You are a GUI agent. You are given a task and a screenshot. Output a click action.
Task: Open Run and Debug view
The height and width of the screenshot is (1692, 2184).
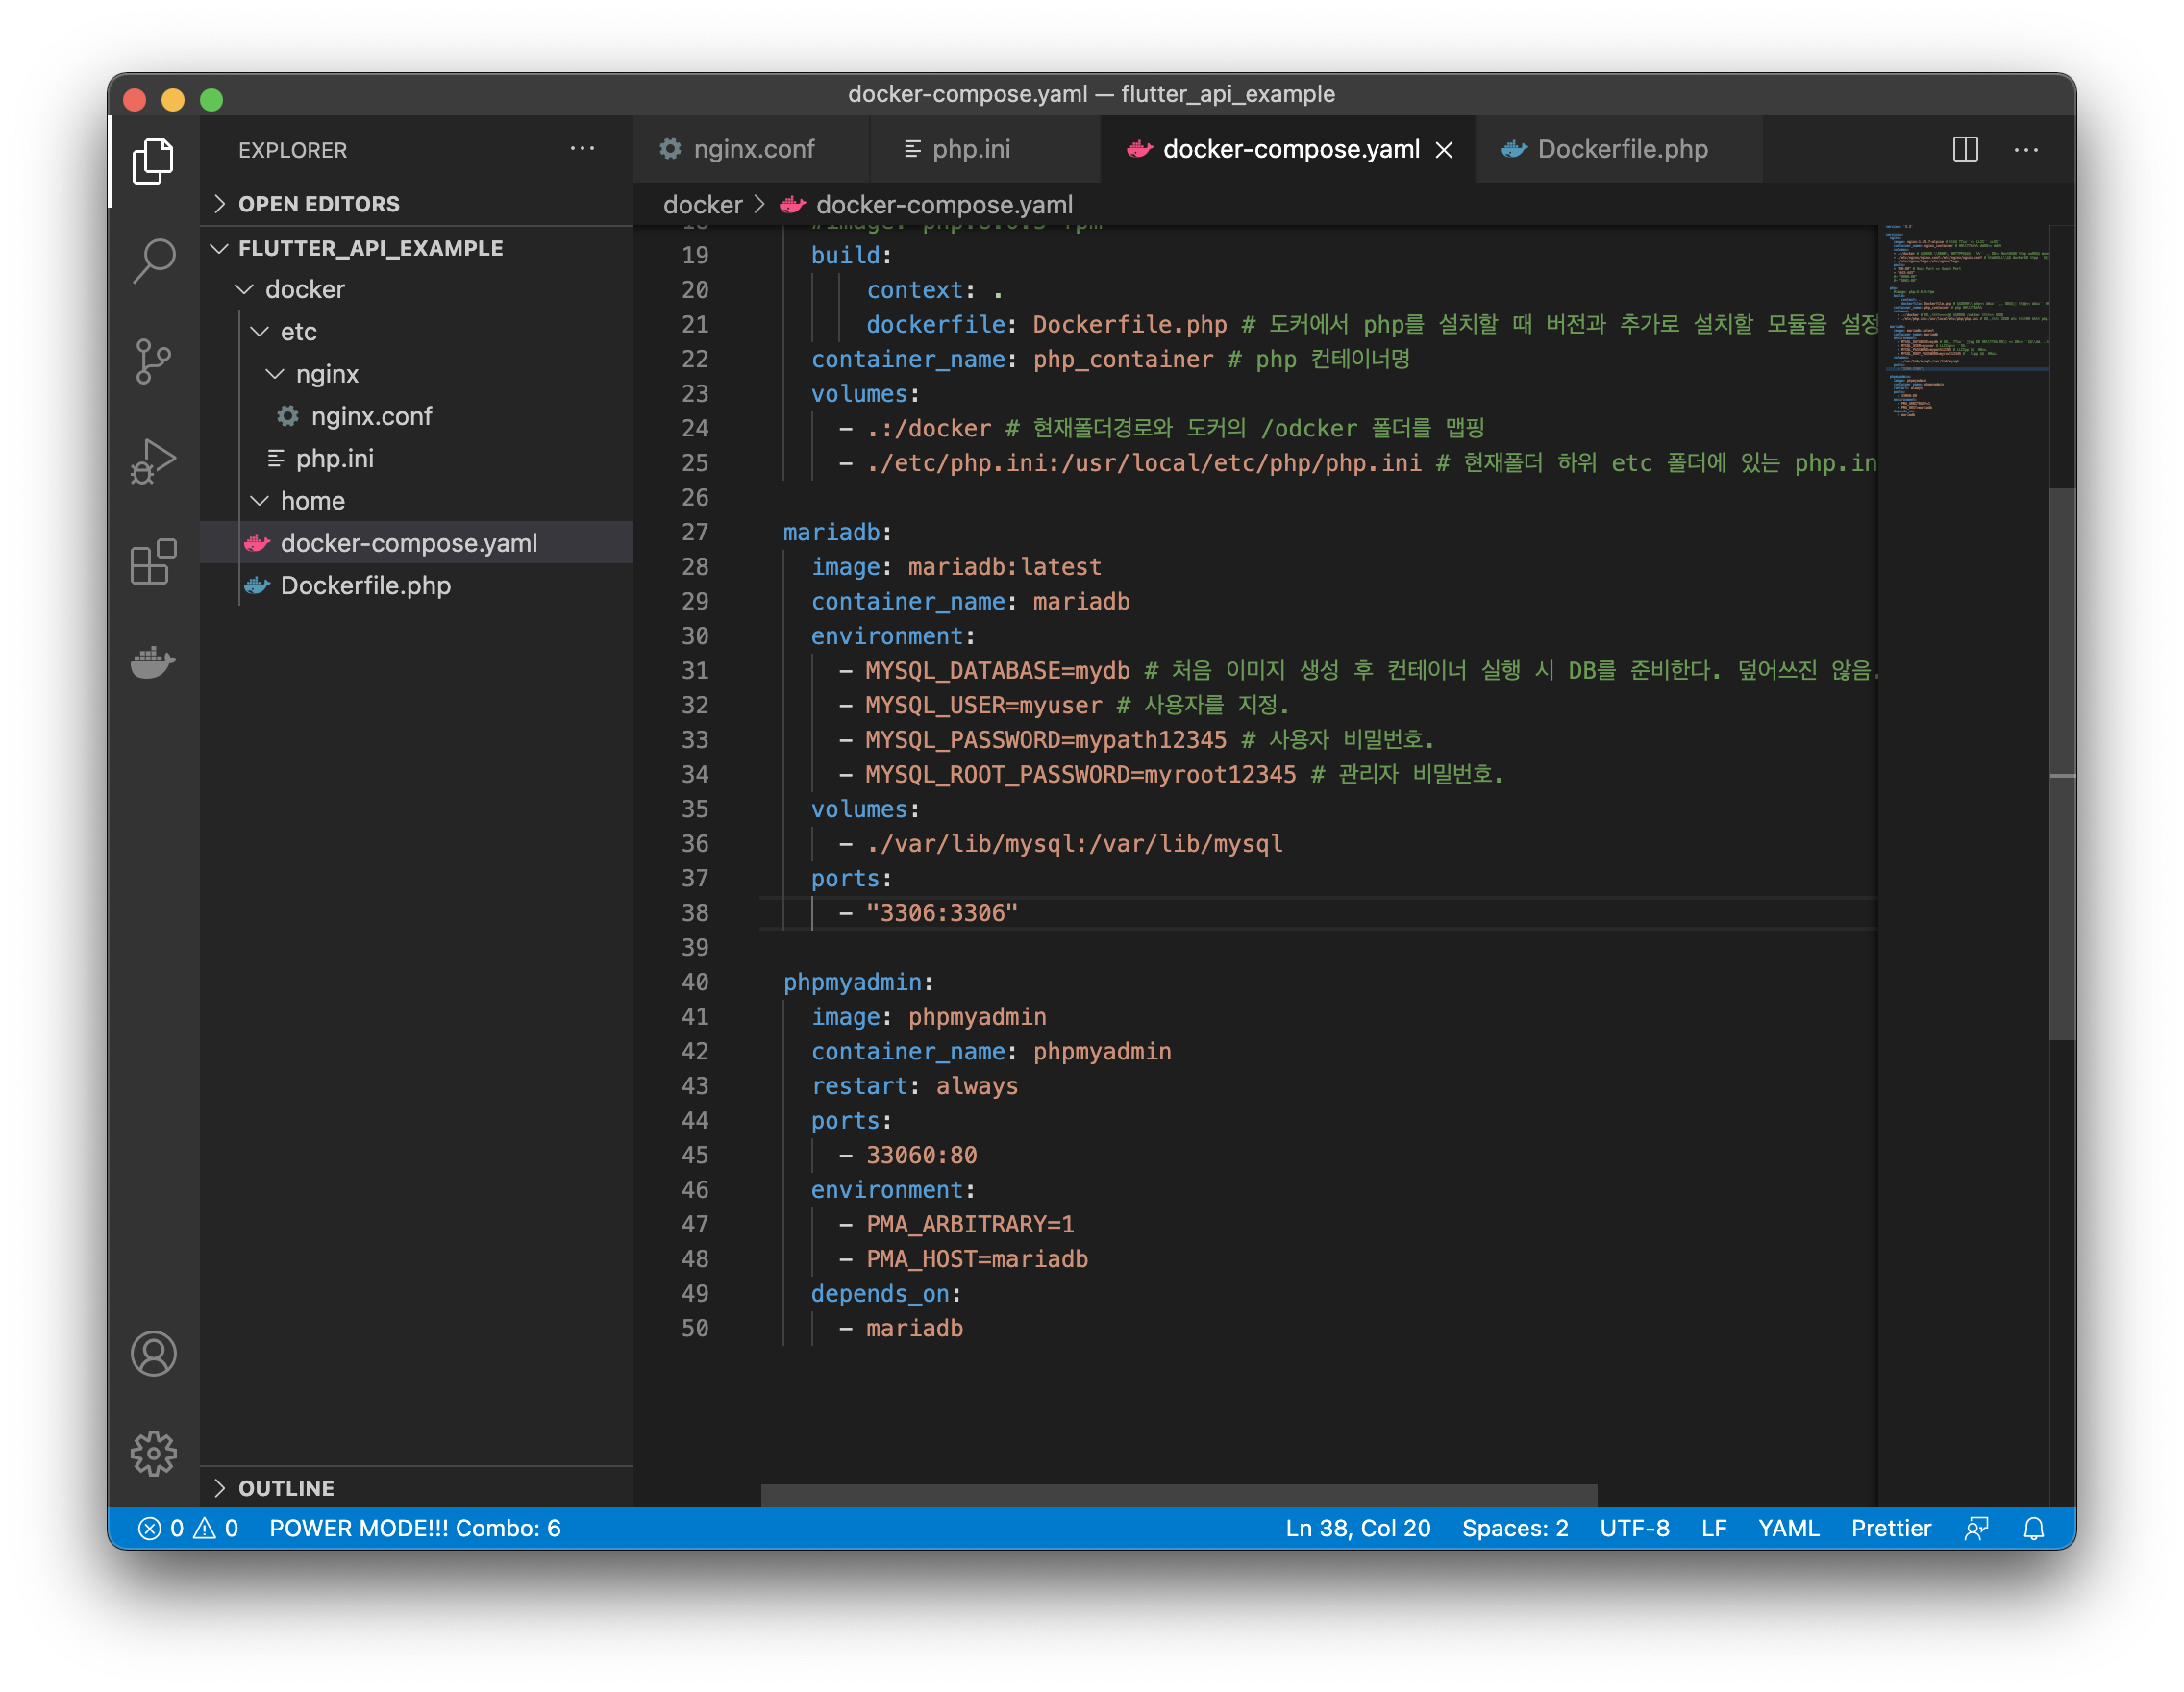tap(153, 461)
